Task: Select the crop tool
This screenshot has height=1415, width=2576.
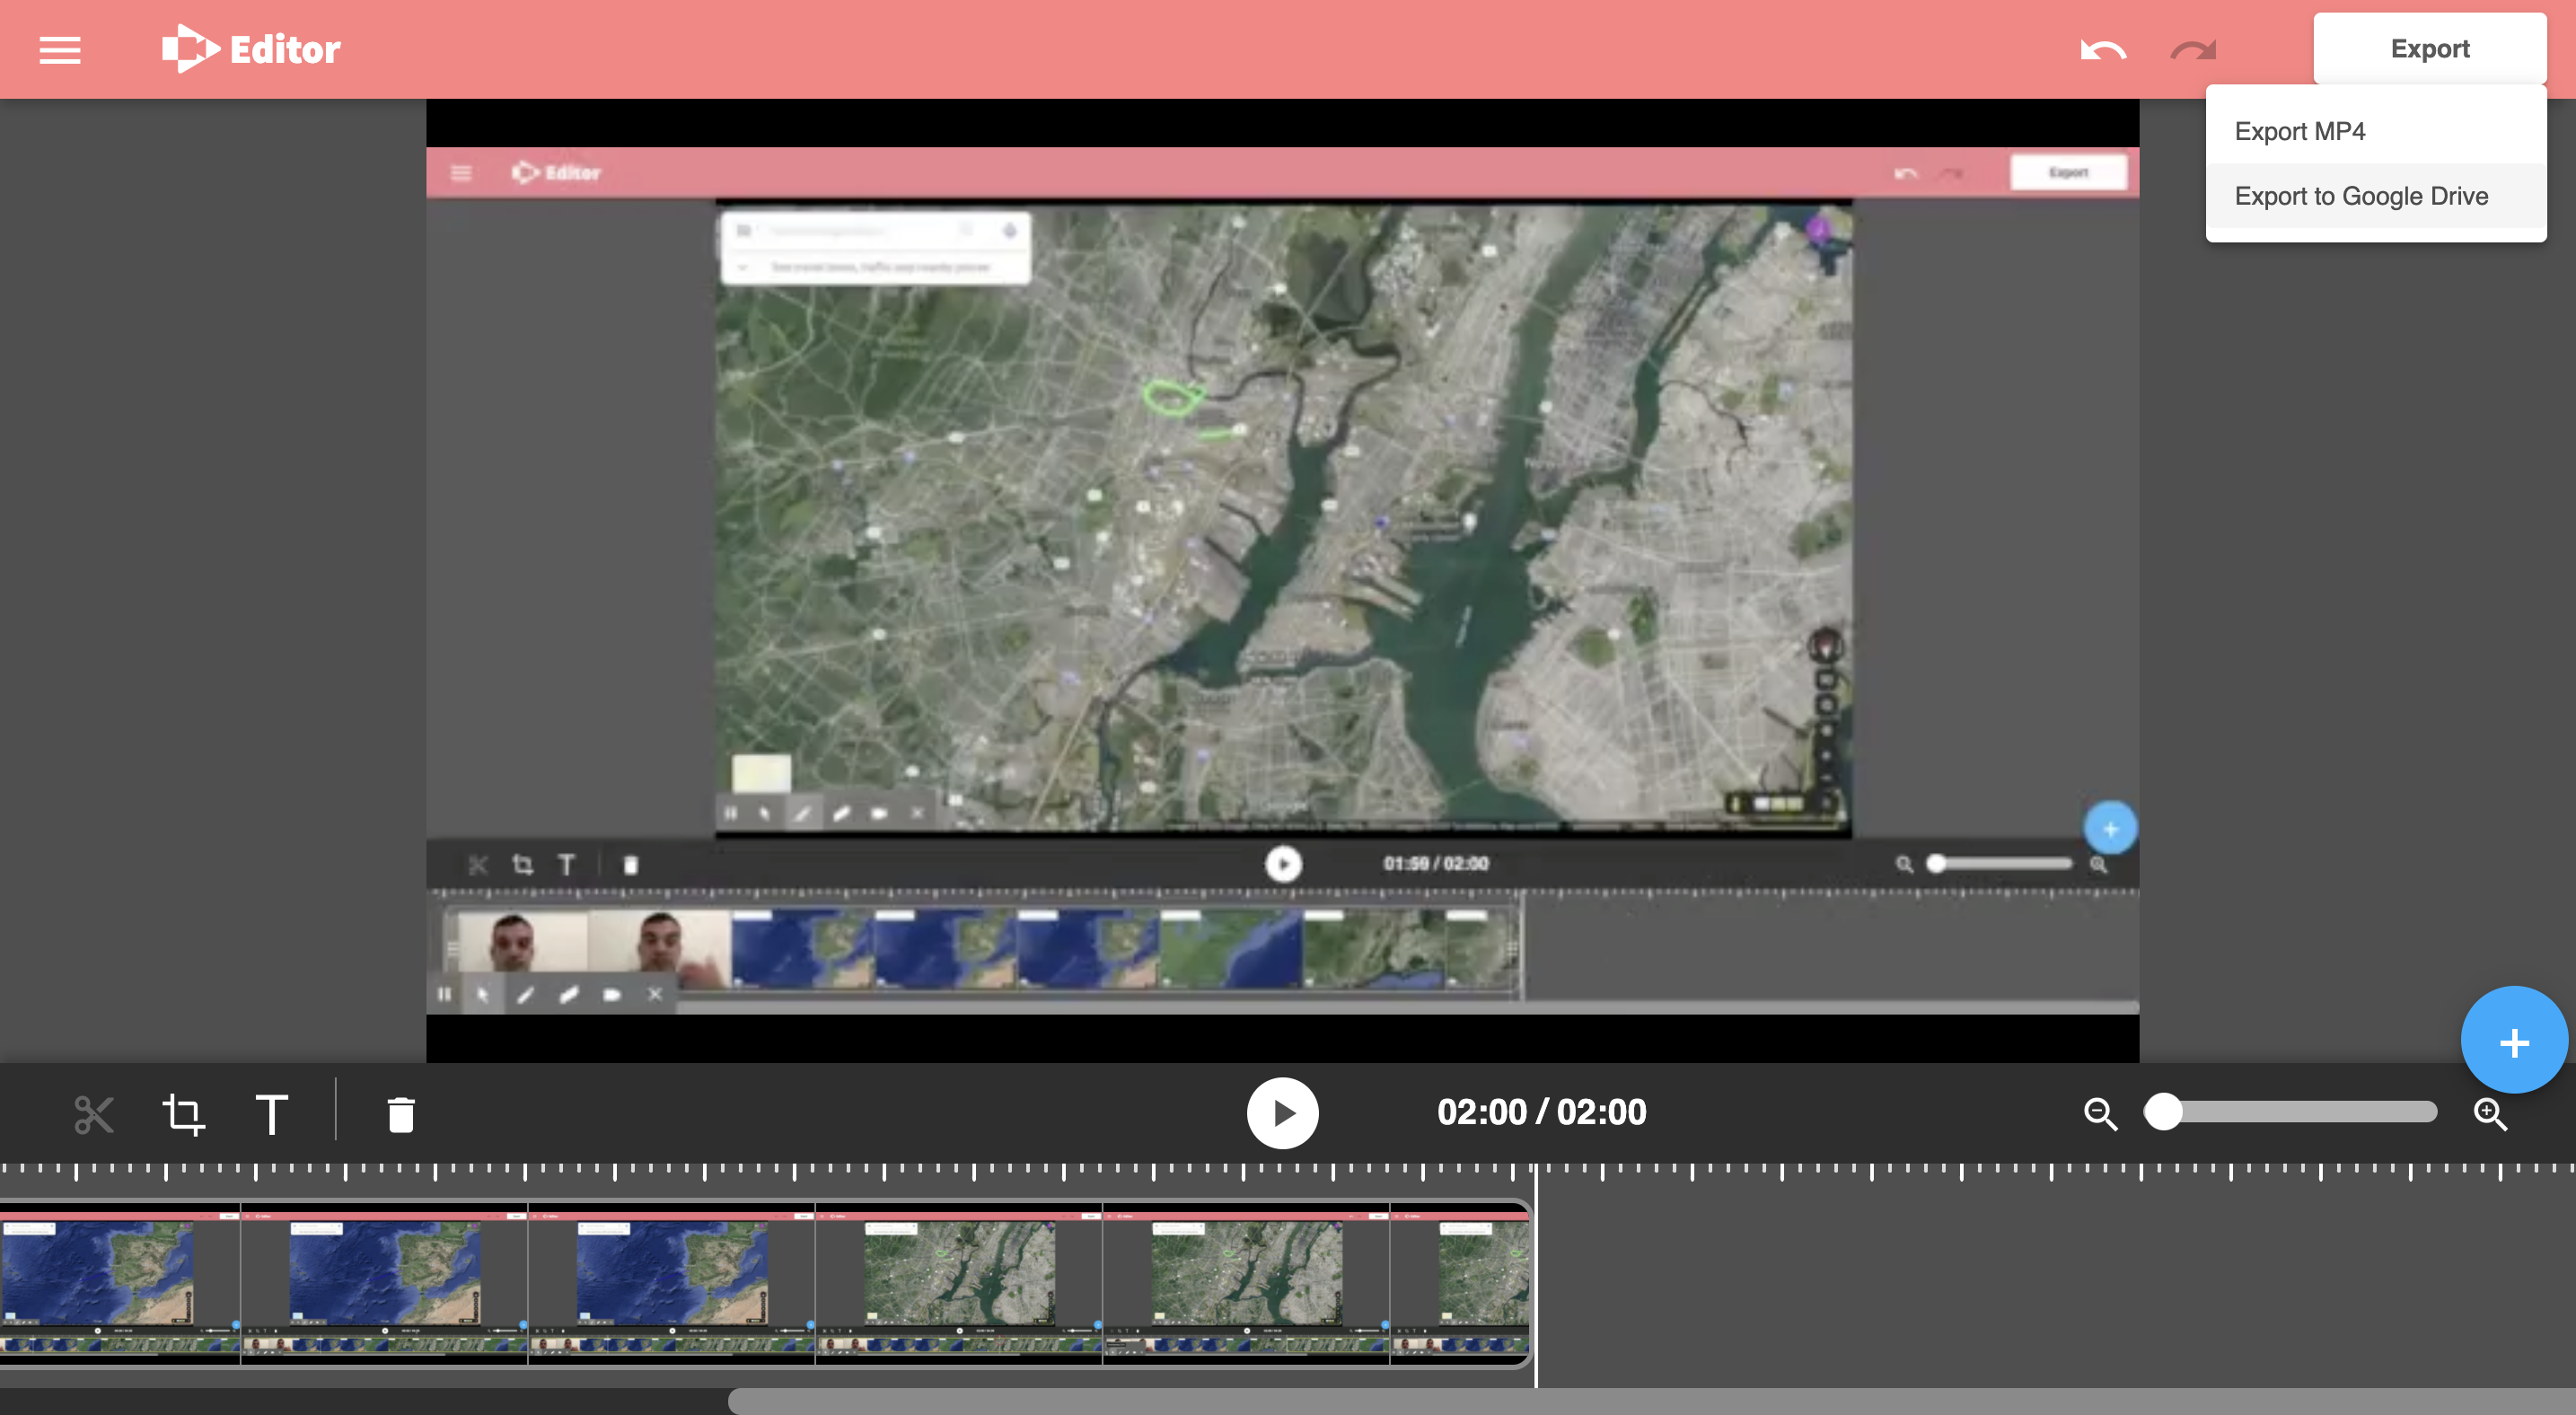Action: click(x=184, y=1113)
